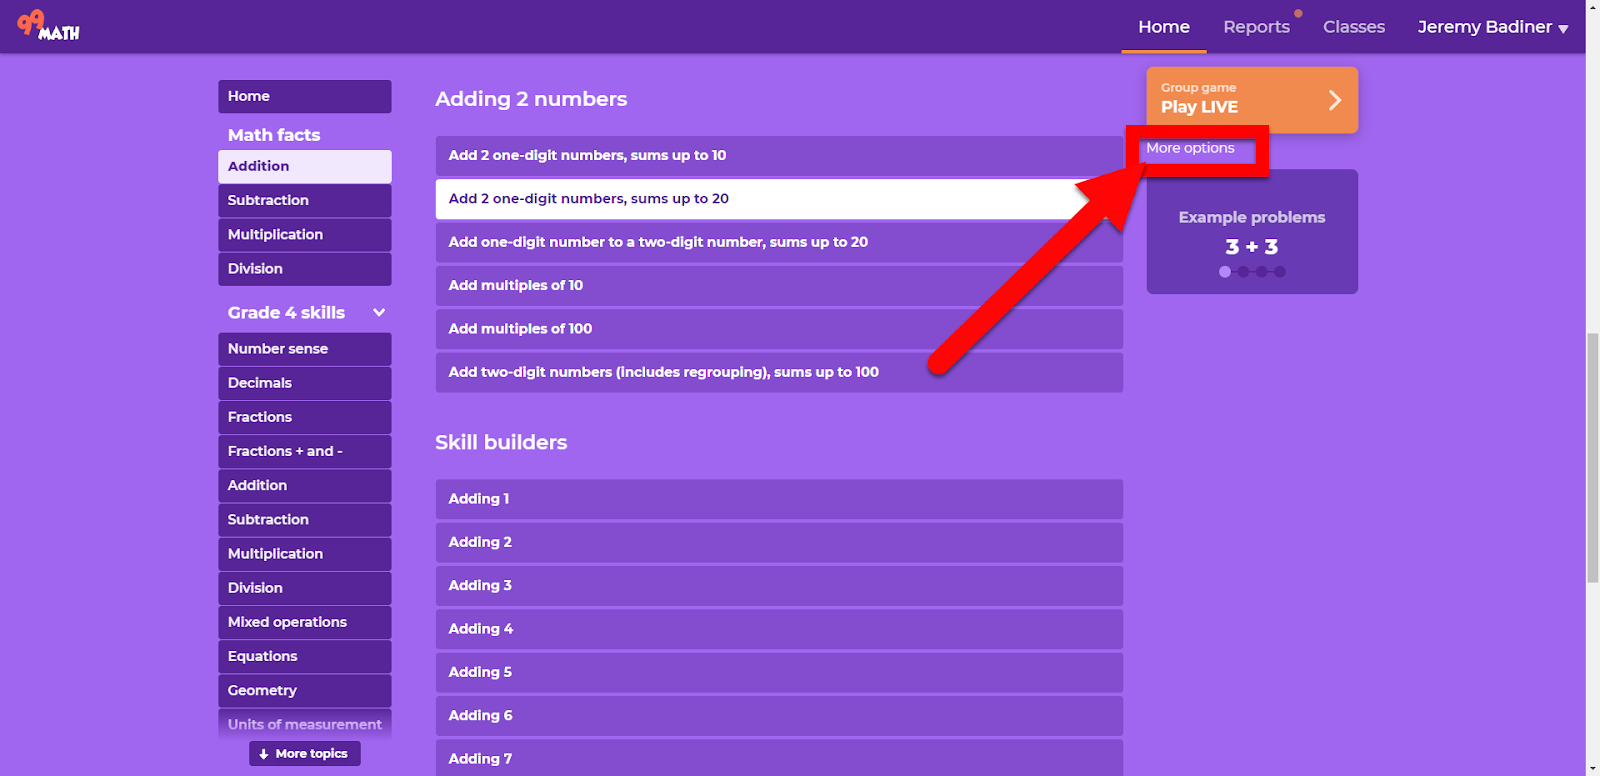Click Home in the left sidebar
1600x776 pixels.
(x=305, y=97)
